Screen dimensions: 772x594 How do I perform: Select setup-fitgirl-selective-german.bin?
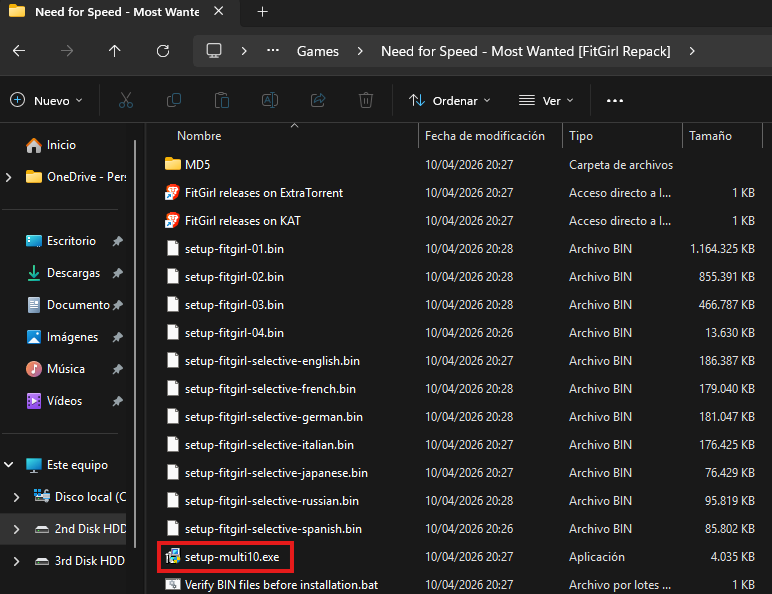click(274, 417)
